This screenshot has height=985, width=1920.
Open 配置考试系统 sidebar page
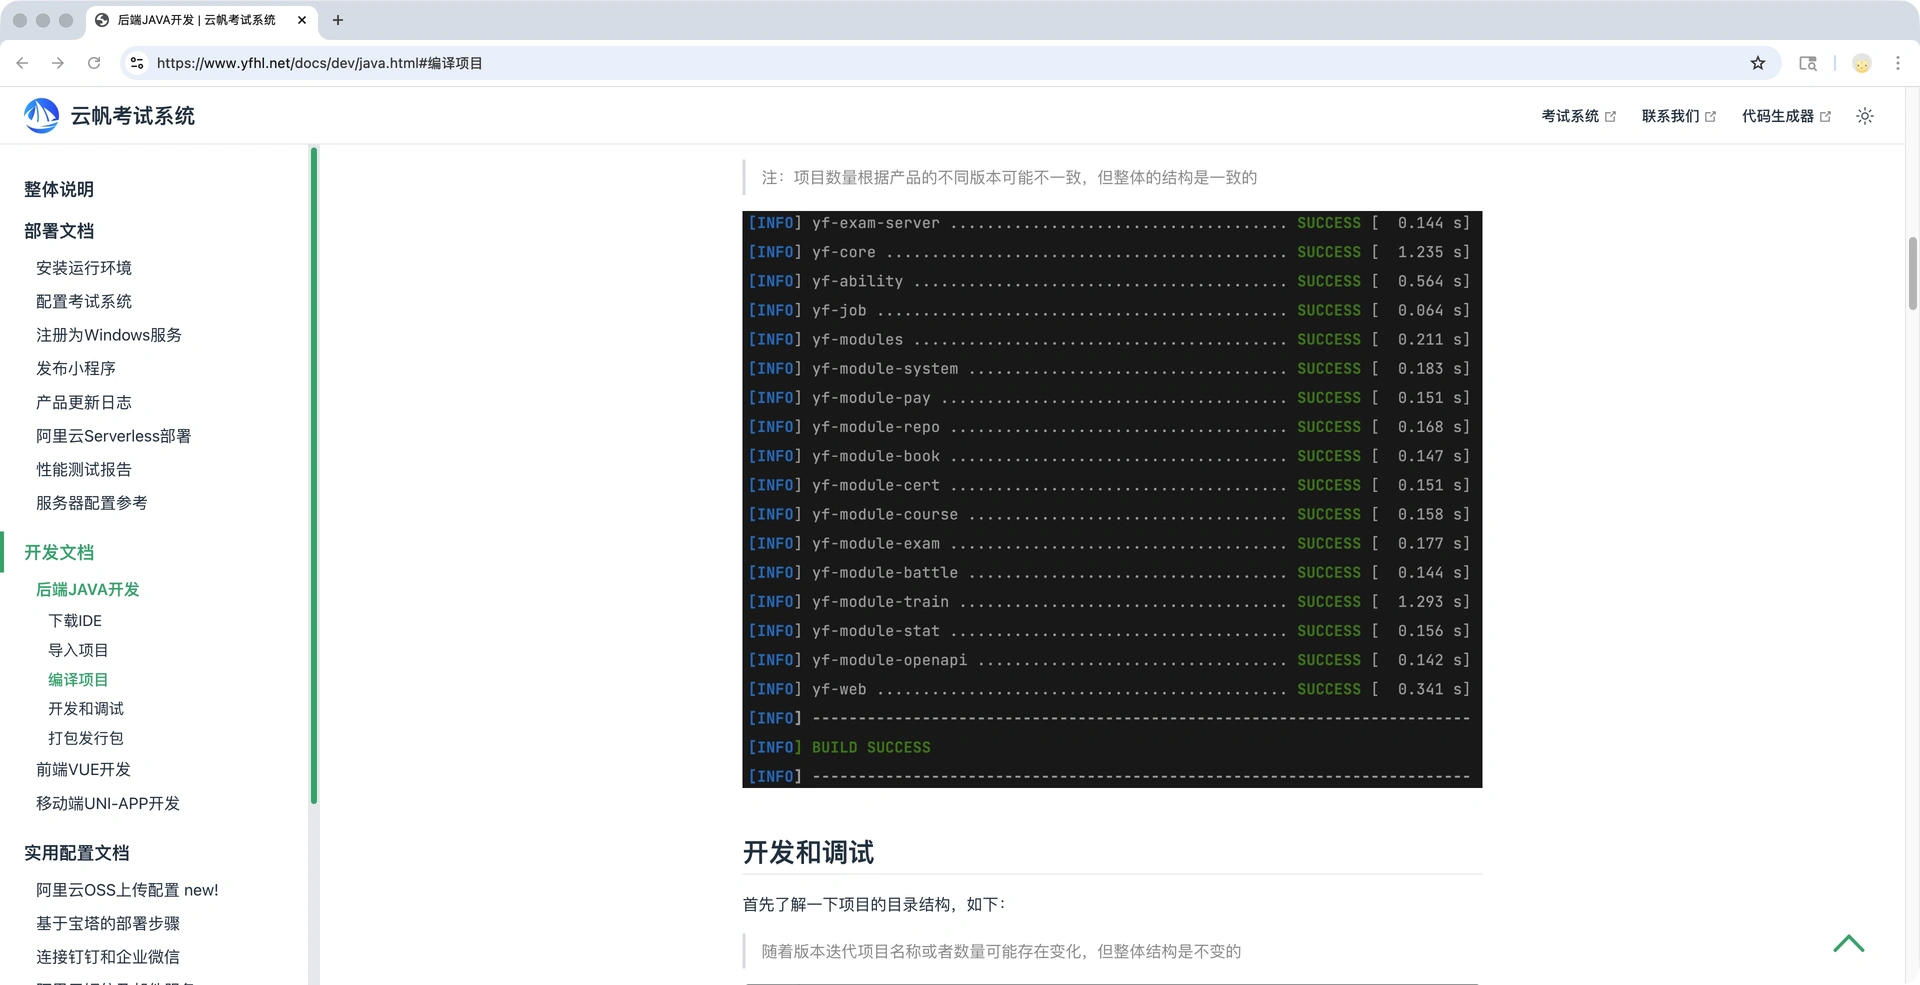[x=84, y=301]
